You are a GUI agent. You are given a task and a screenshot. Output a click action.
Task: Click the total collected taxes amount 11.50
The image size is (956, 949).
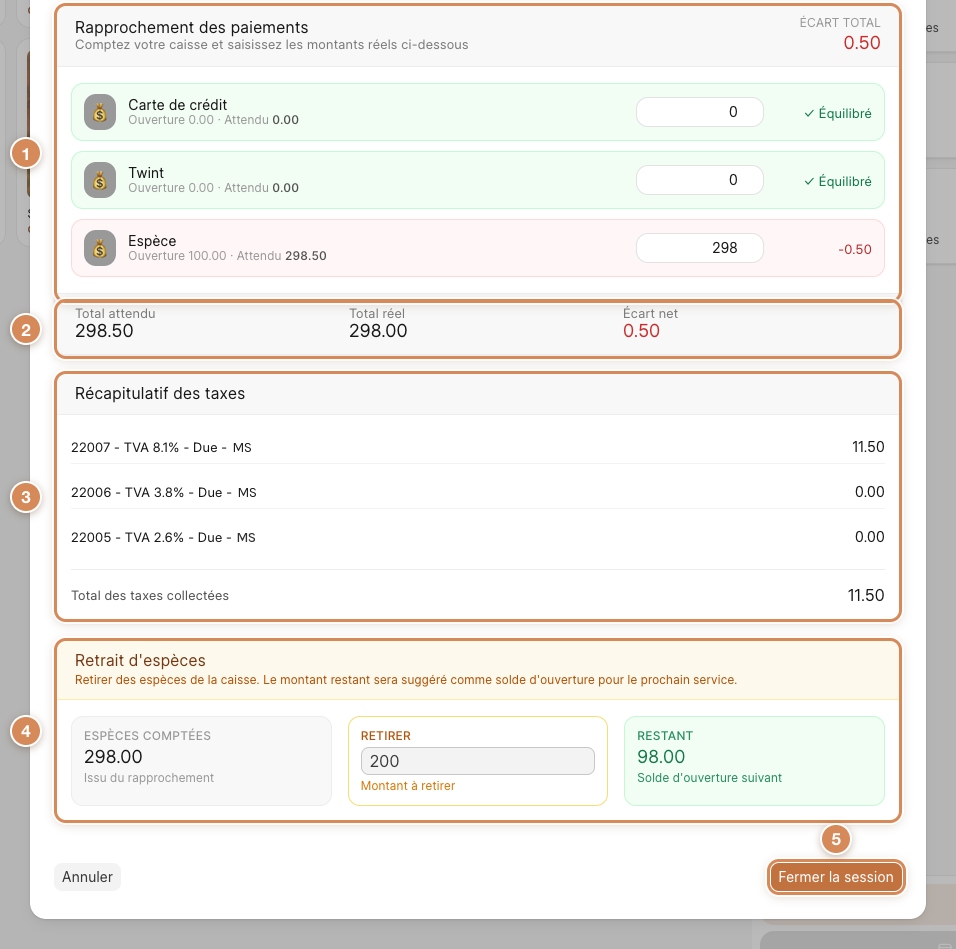[866, 595]
